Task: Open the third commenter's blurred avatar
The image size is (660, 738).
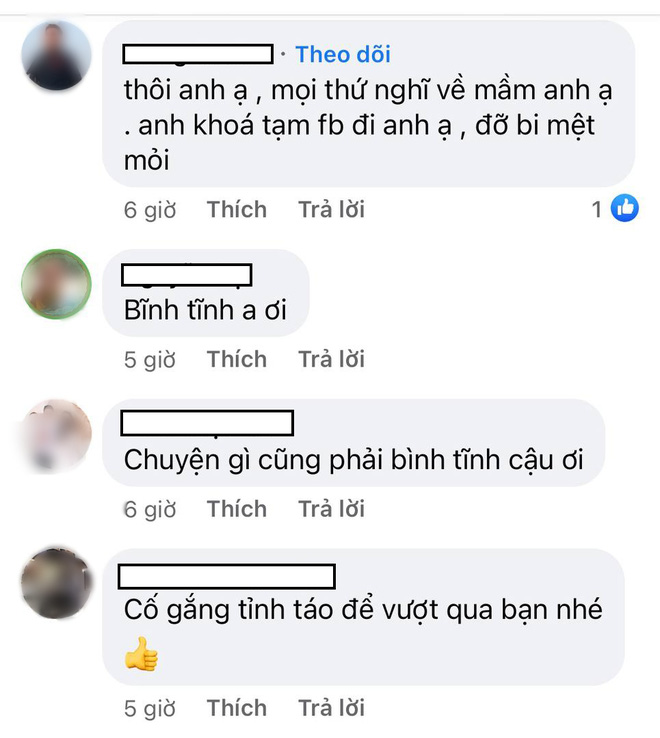Action: (56, 435)
